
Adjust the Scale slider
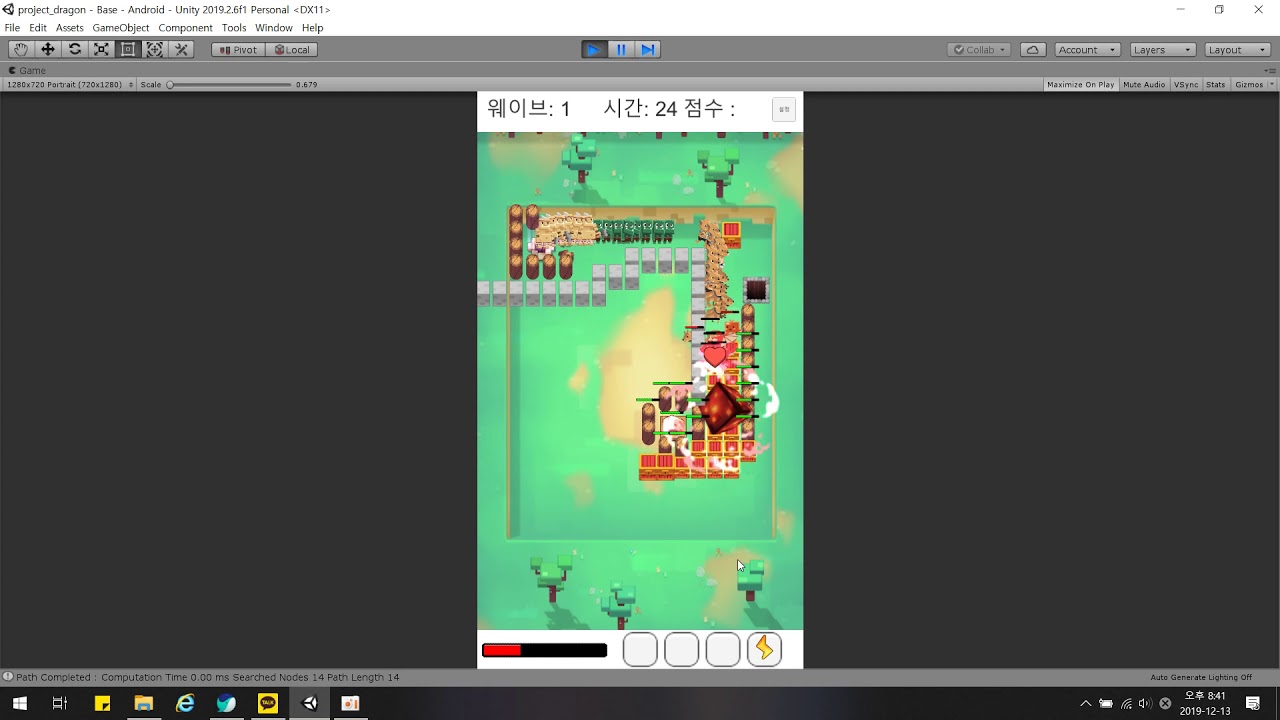tap(230, 85)
